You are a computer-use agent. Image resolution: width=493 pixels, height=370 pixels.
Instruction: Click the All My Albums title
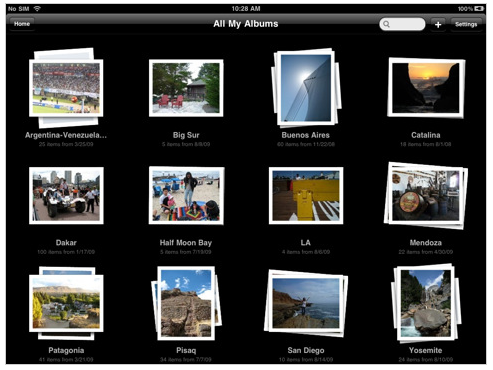[x=246, y=24]
